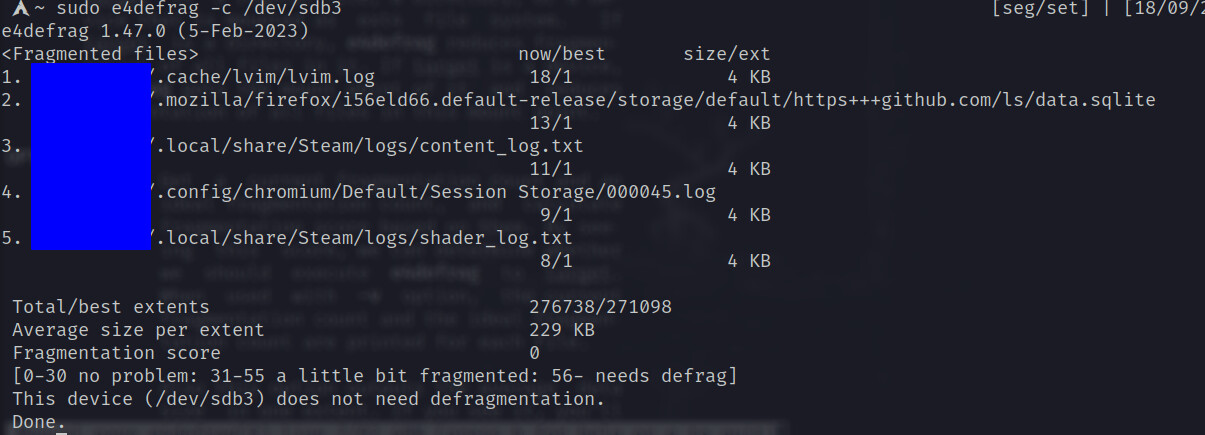Click the 276738/271098 extents count
The height and width of the screenshot is (435, 1205).
600,307
